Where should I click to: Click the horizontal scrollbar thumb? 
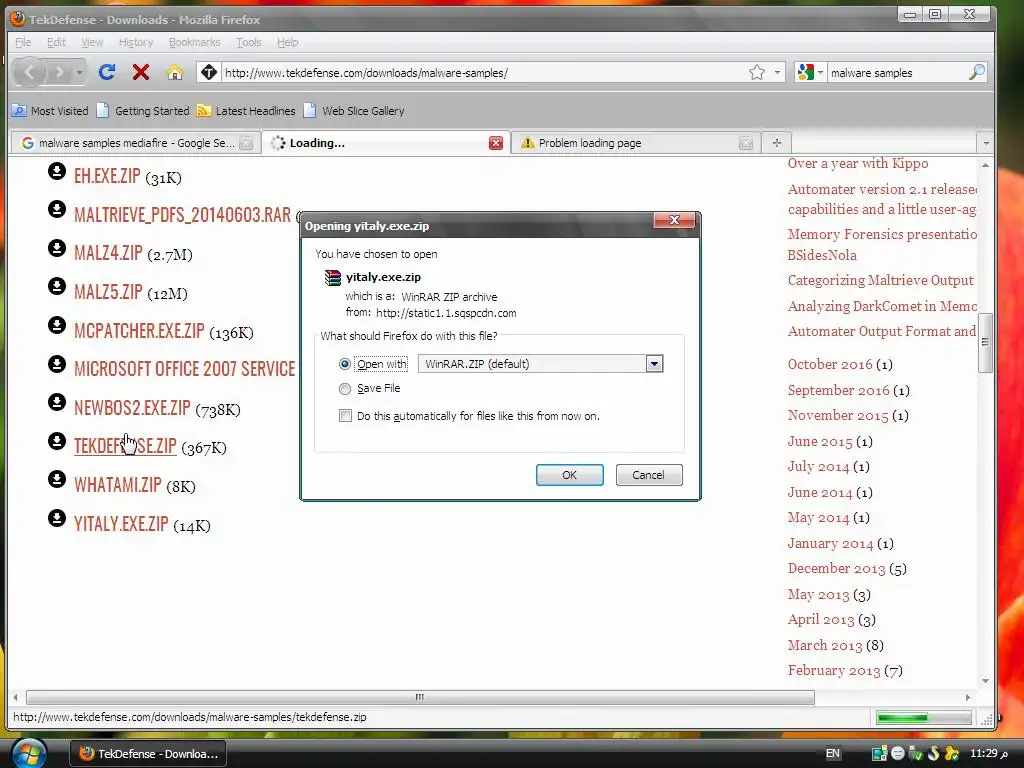pos(420,697)
